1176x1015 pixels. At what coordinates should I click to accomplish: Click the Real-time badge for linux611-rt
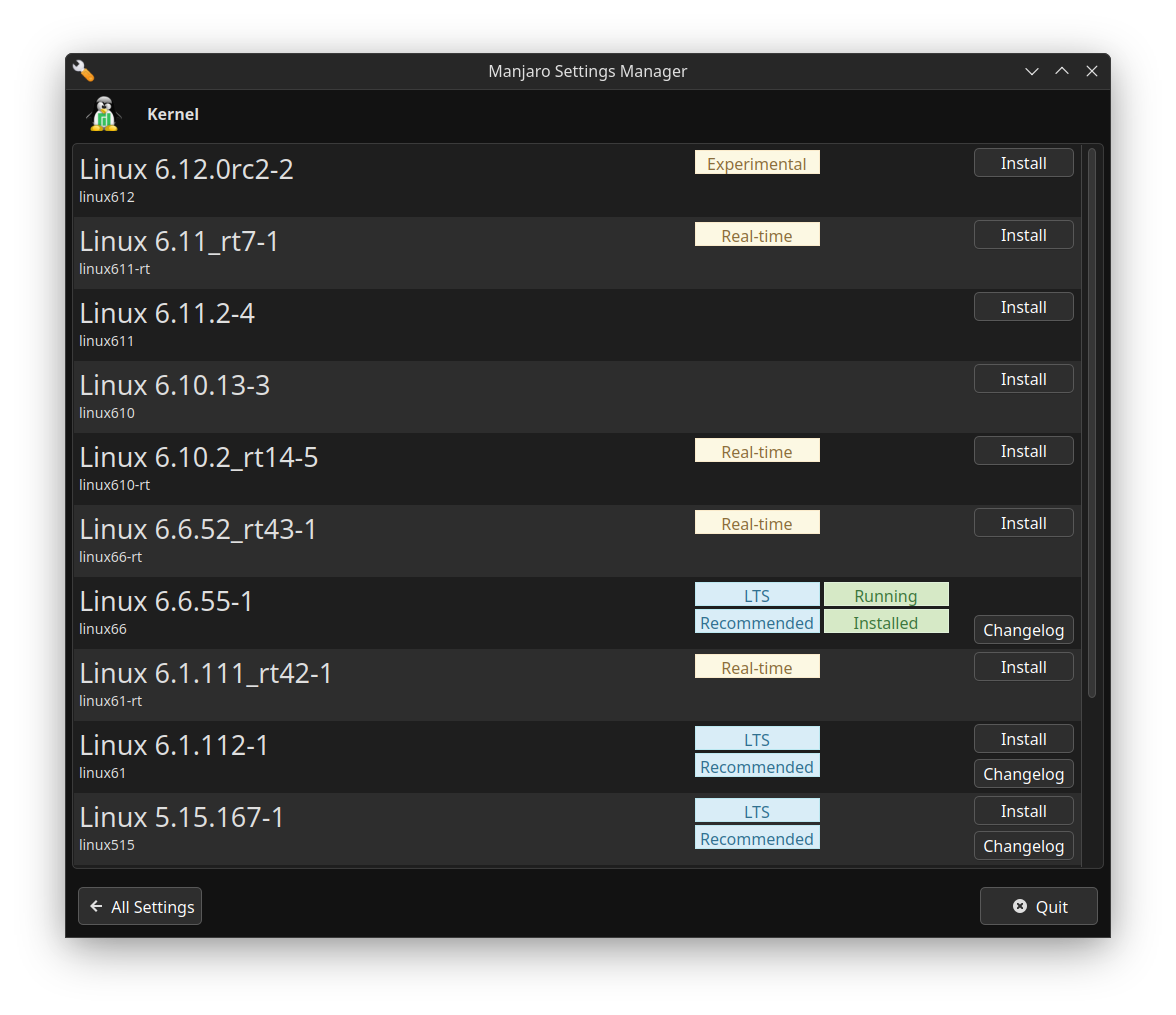point(757,235)
